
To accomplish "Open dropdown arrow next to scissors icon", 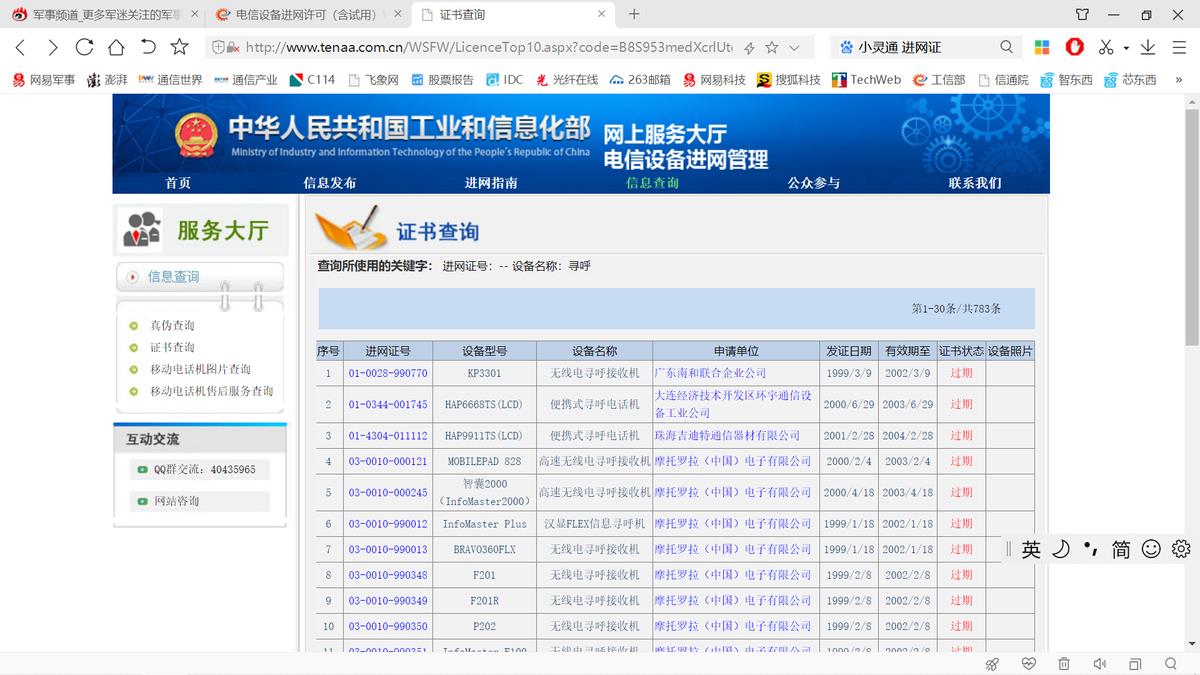I will pos(1125,48).
